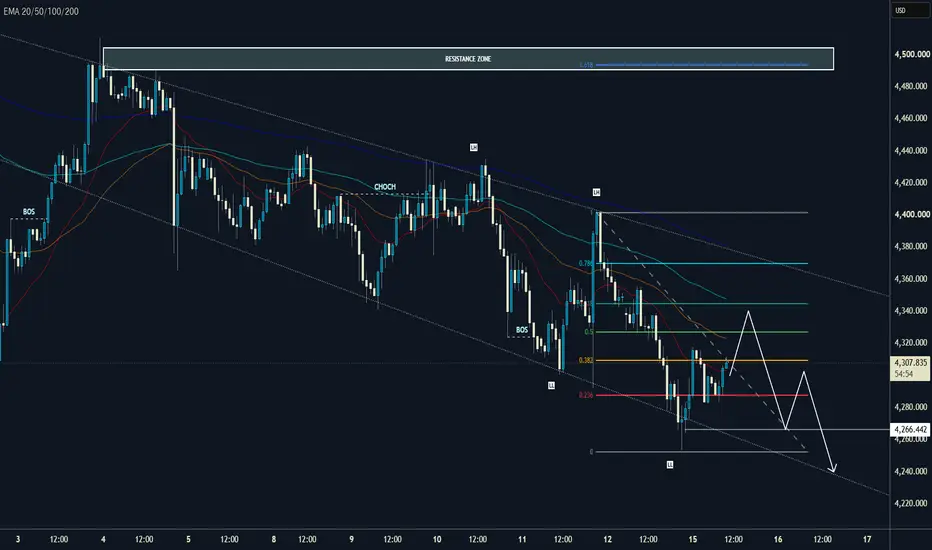Select the 0.5 green Fibonacci level label
The image size is (932, 550).
coord(588,332)
